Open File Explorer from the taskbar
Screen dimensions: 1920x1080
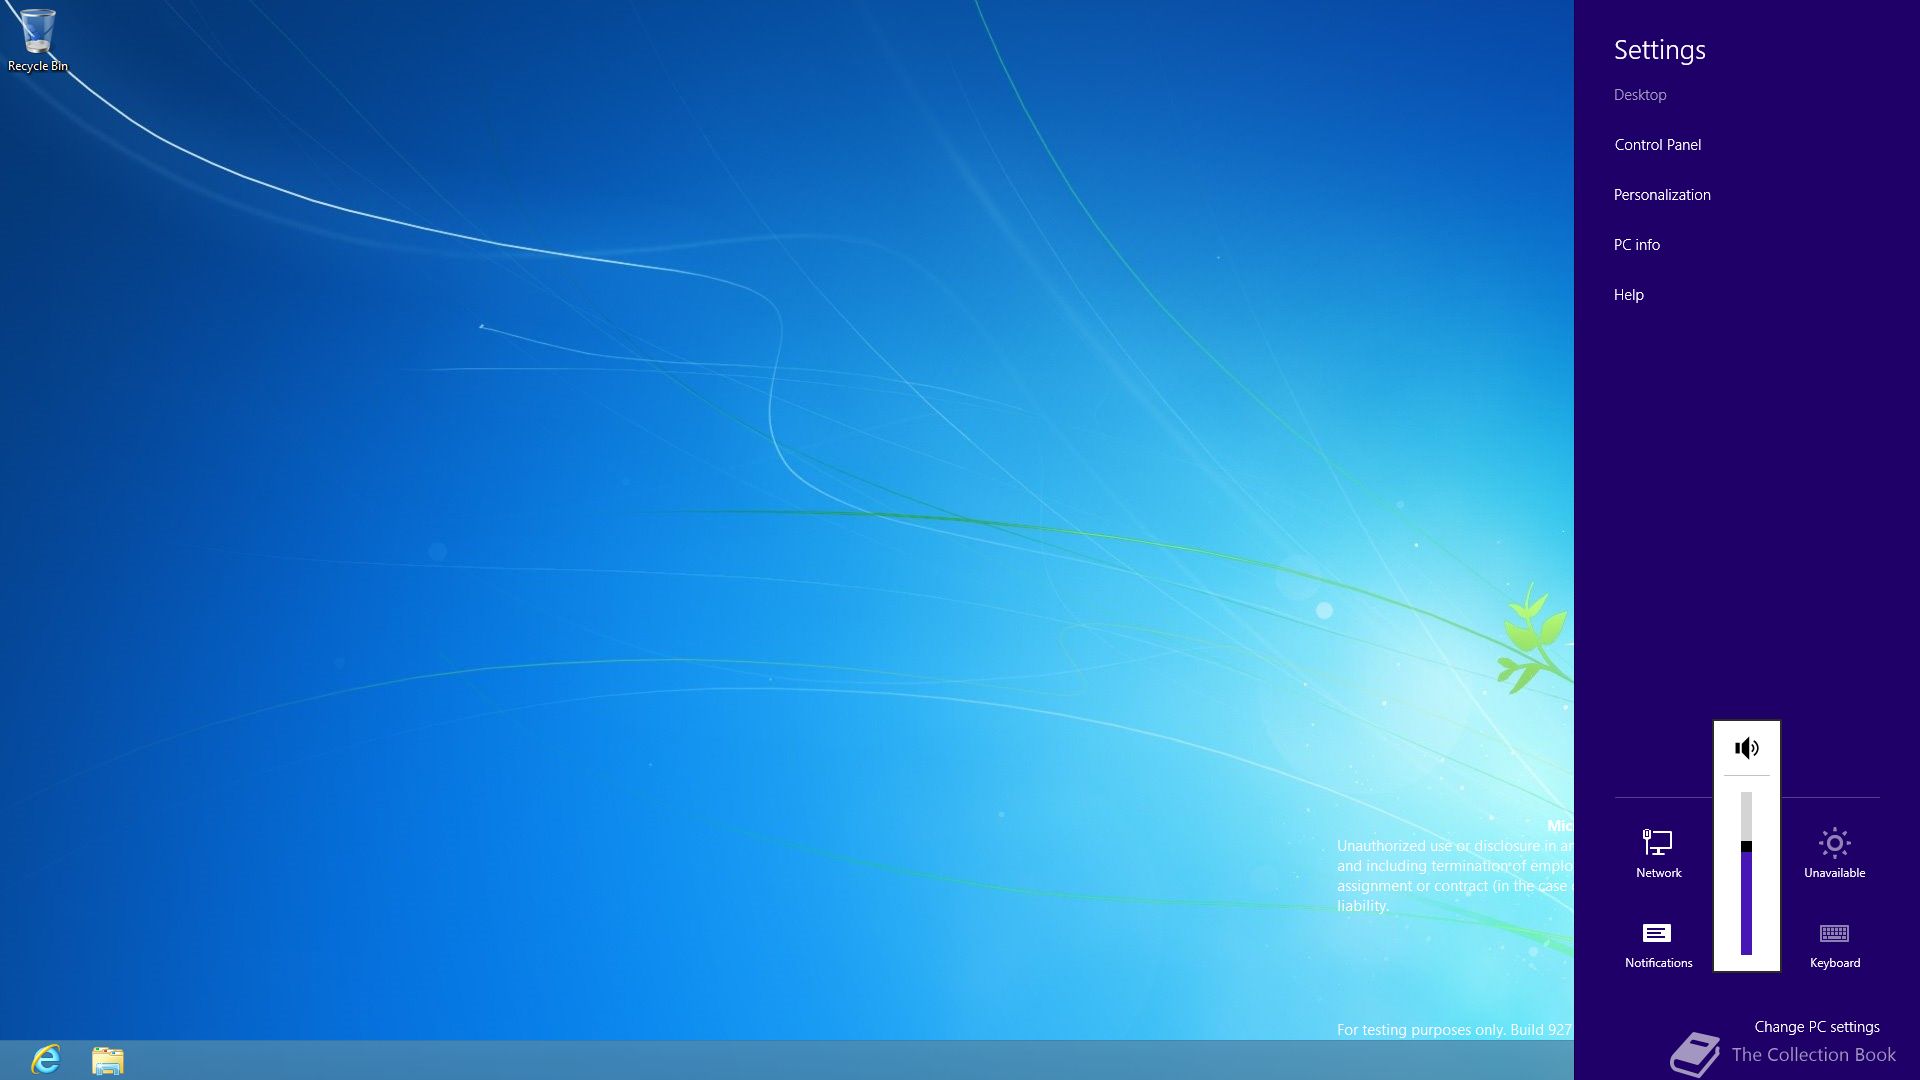tap(108, 1060)
